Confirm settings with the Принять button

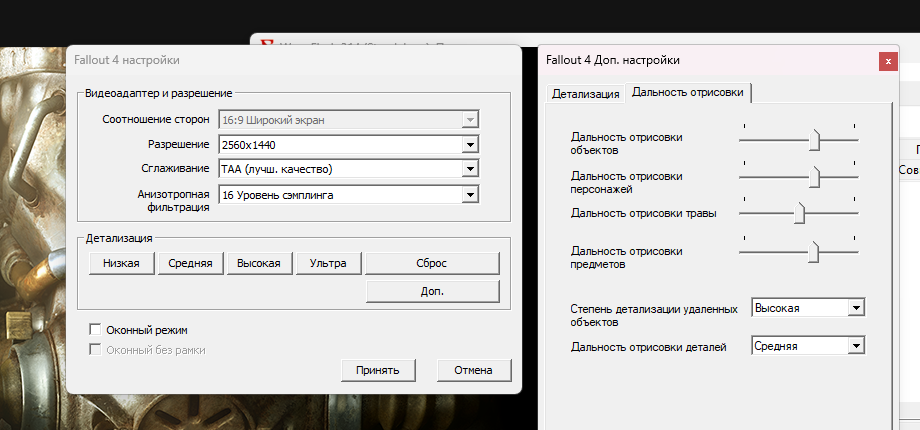click(378, 370)
